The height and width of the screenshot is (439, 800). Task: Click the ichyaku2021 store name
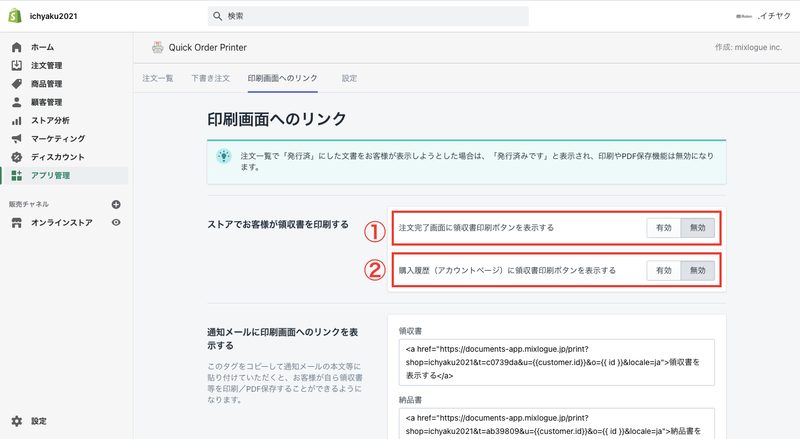(x=53, y=16)
